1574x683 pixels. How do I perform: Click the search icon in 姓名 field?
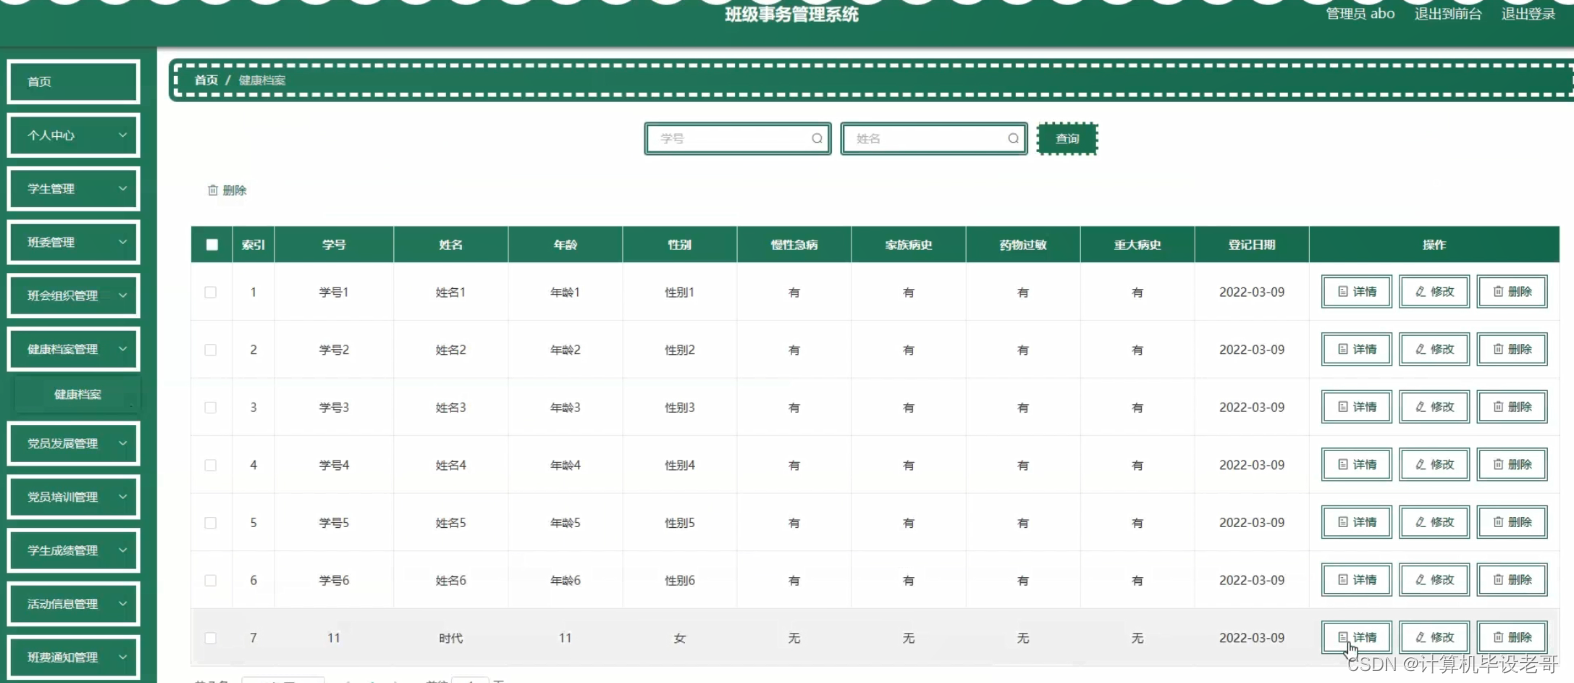1013,139
